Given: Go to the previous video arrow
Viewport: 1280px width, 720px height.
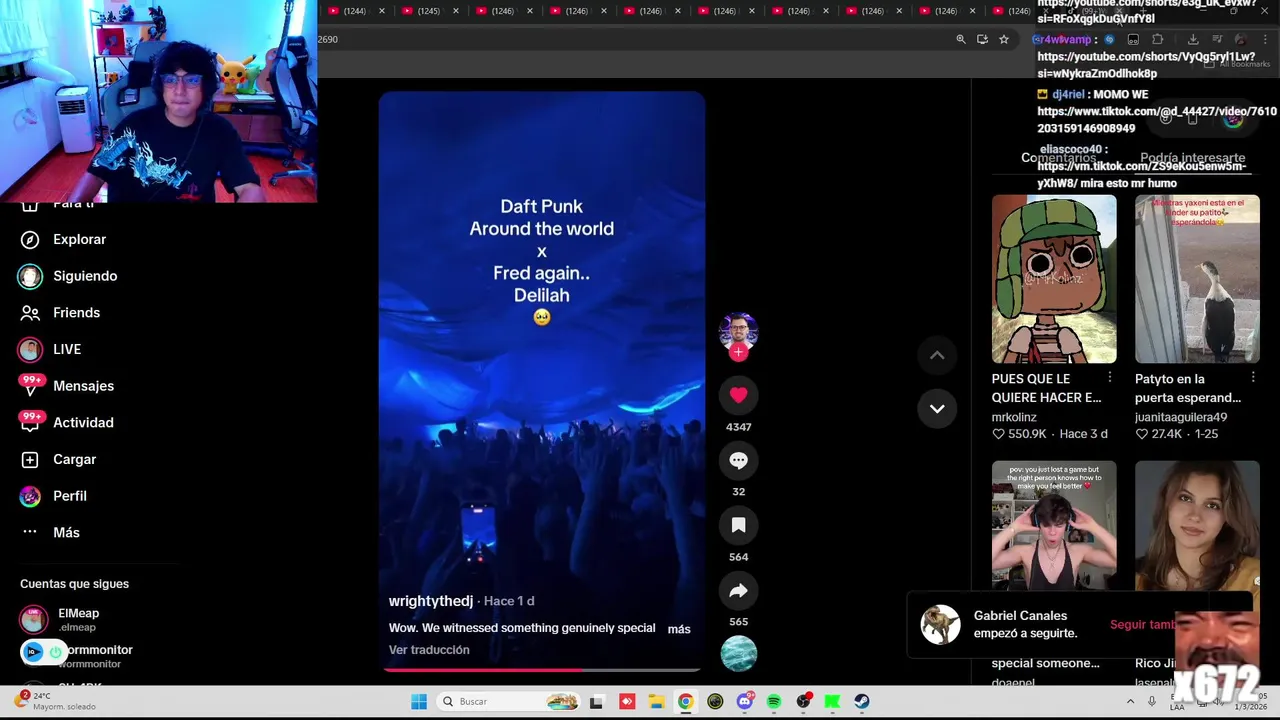Looking at the screenshot, I should click(937, 355).
